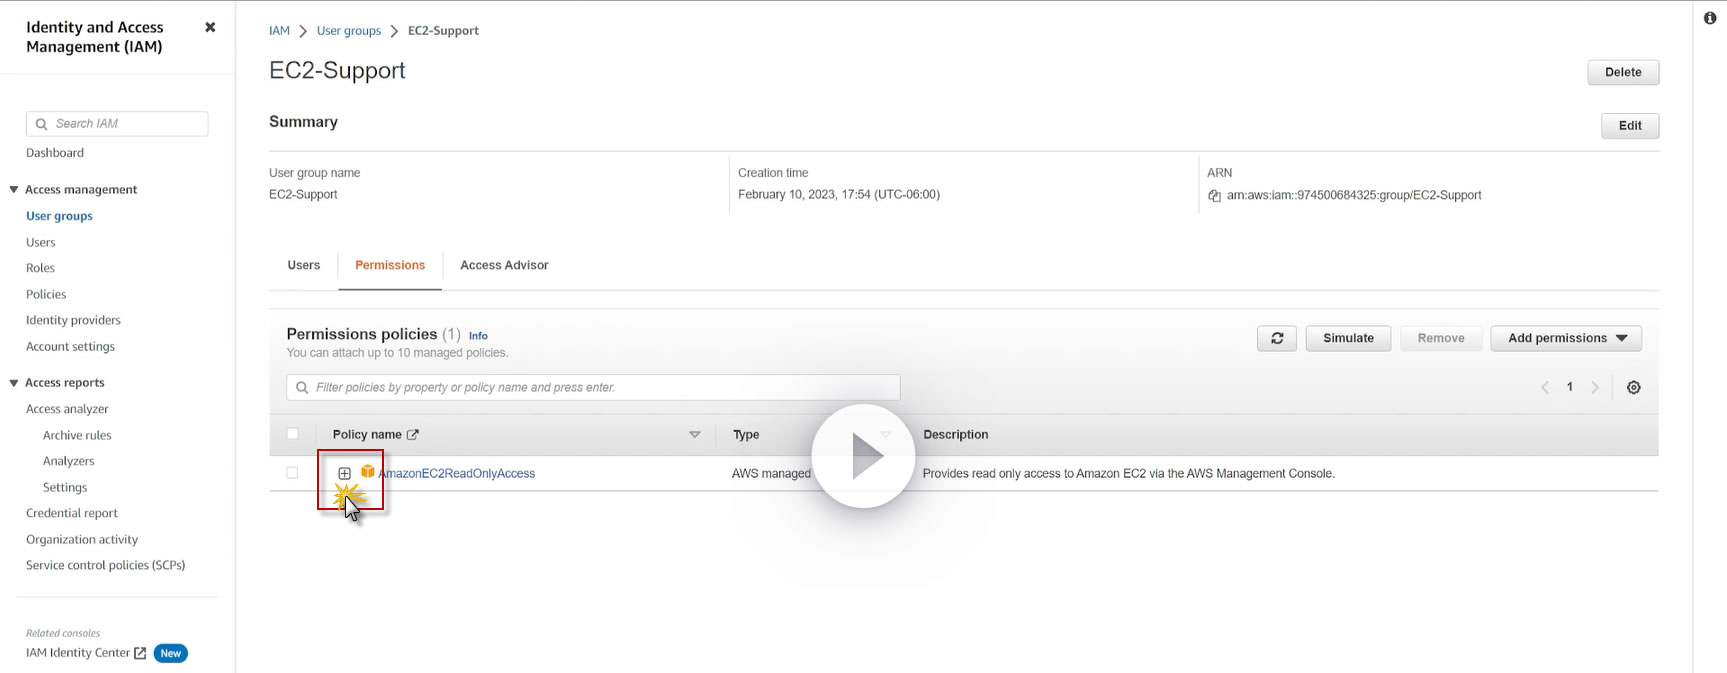Collapse the Access reports section
The width and height of the screenshot is (1727, 673).
pos(14,383)
